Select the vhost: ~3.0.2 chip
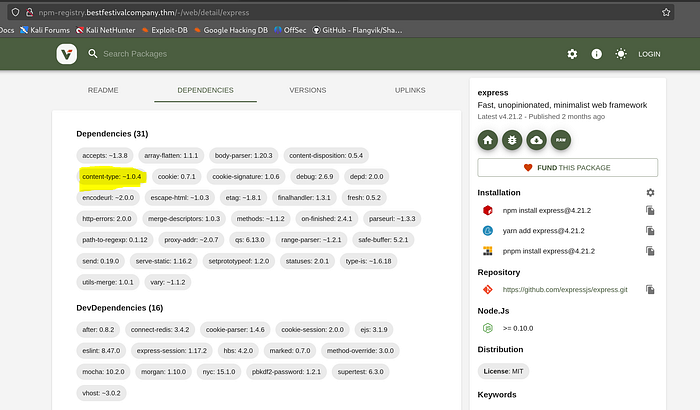Viewport: 700px width, 410px height. [101, 393]
